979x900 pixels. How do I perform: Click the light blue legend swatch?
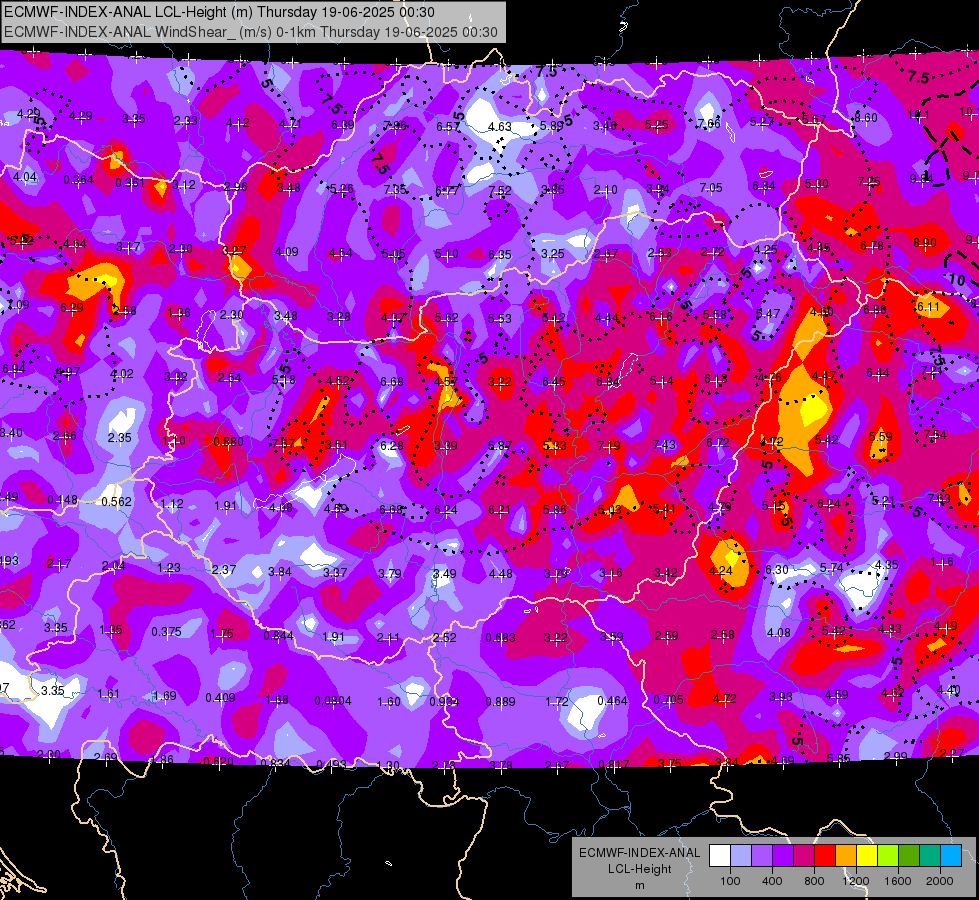(x=741, y=855)
